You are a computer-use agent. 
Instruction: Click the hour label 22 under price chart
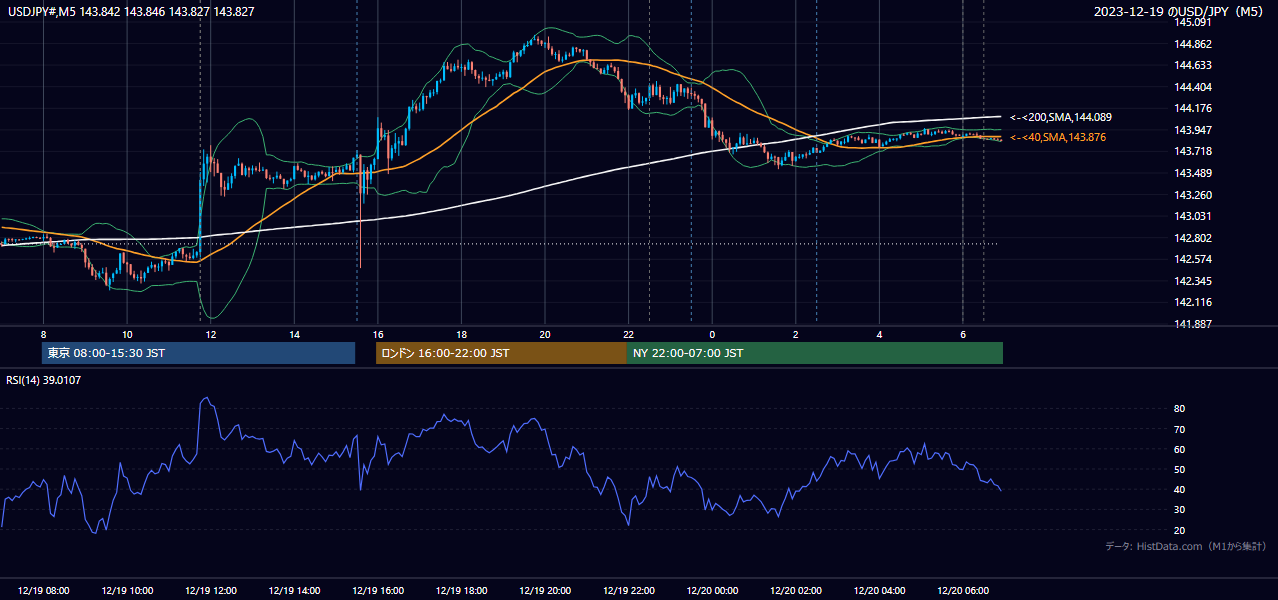click(628, 334)
